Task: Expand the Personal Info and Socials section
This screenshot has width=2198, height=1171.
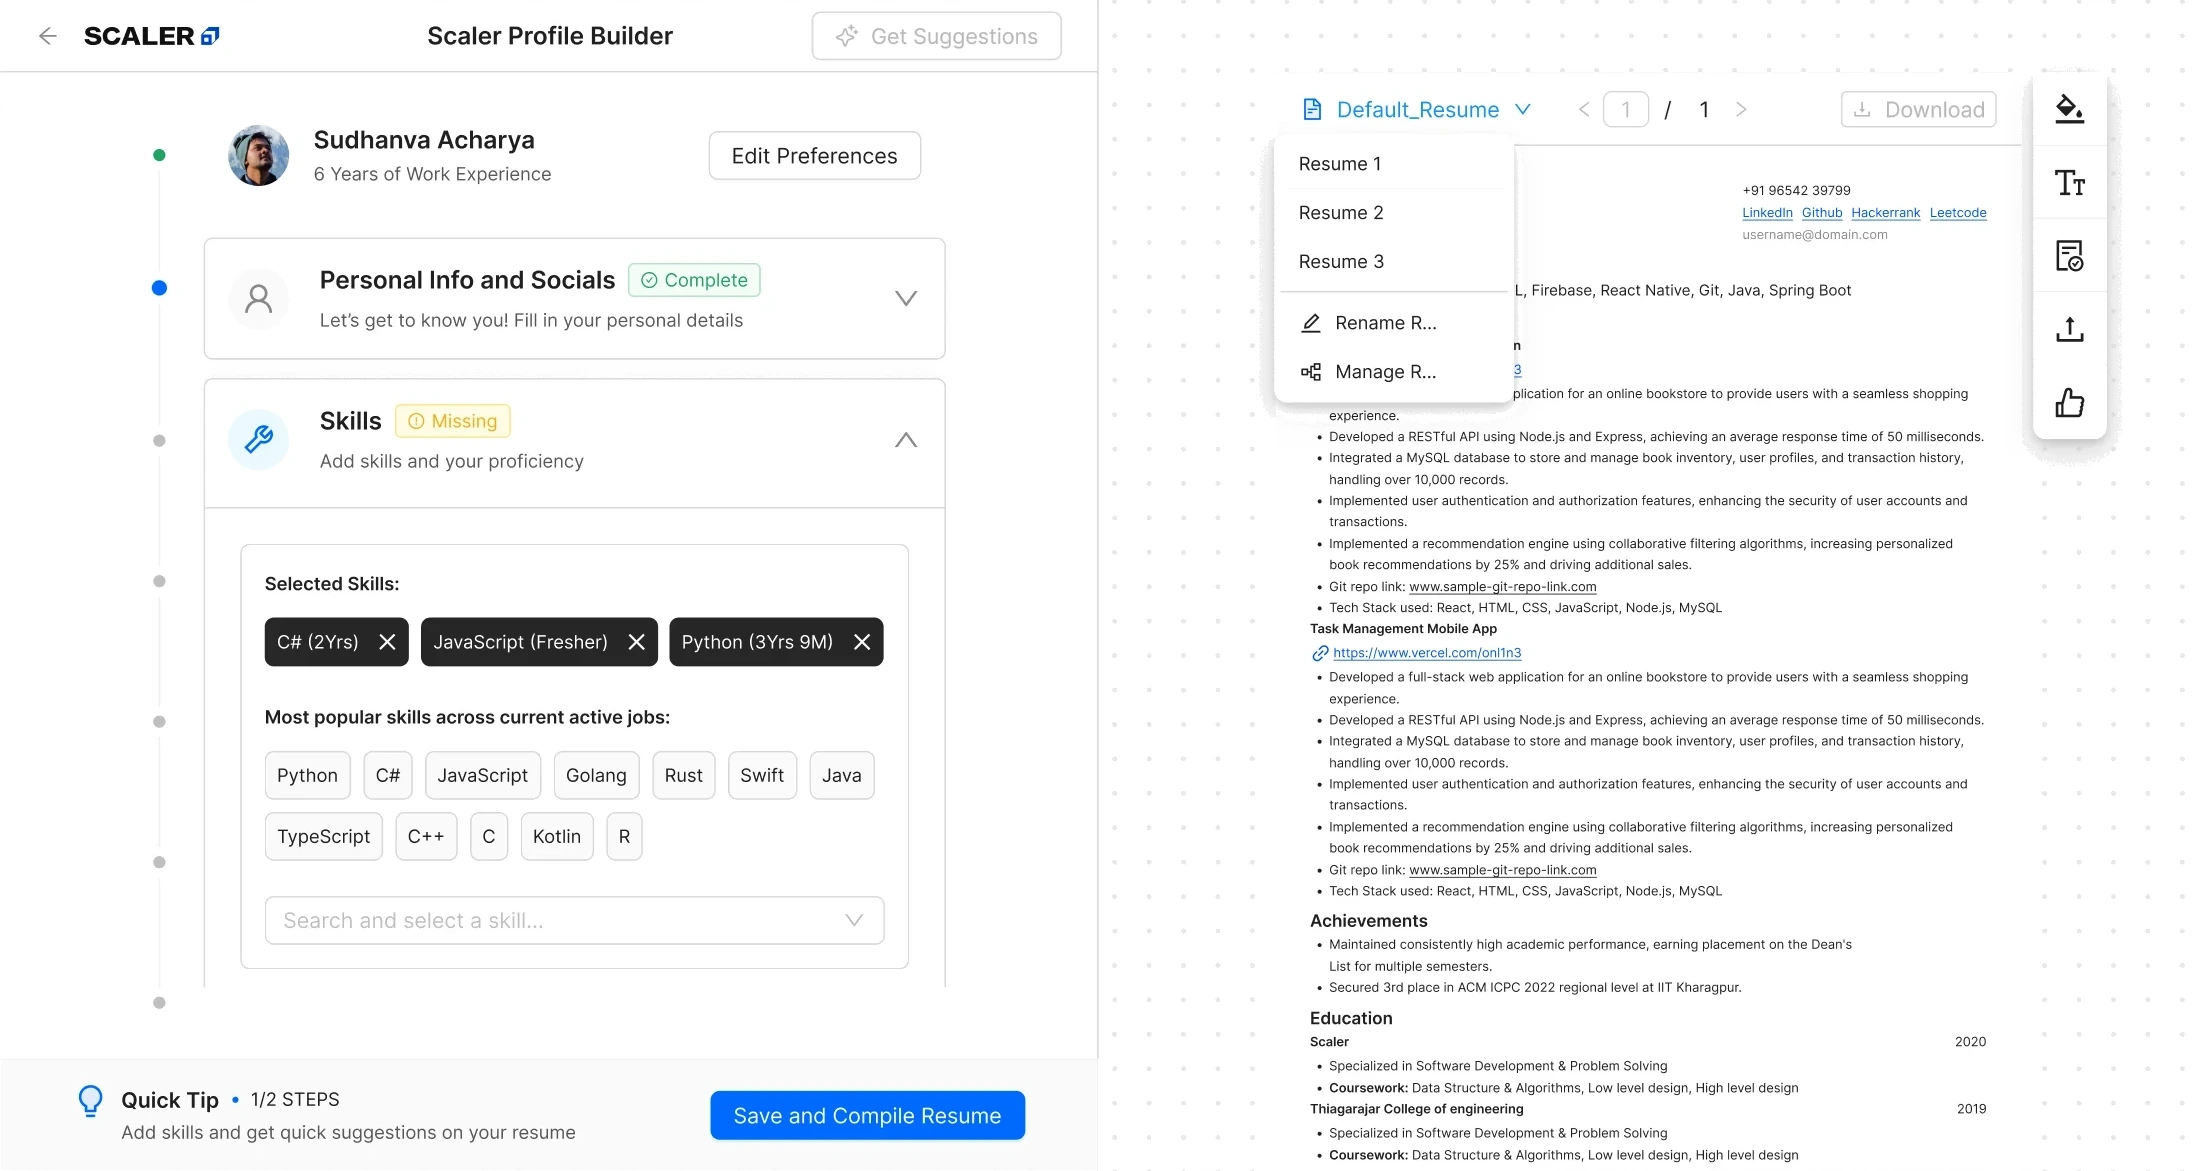Action: 906,298
